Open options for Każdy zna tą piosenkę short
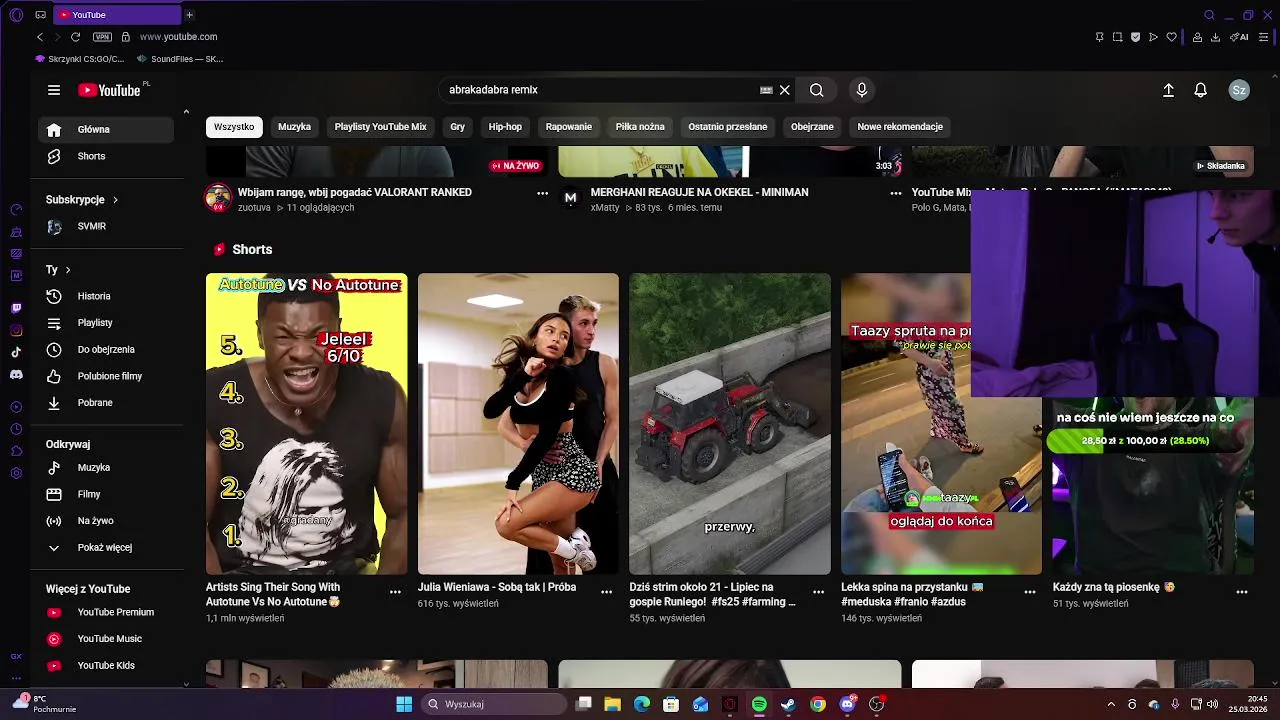 [1242, 592]
